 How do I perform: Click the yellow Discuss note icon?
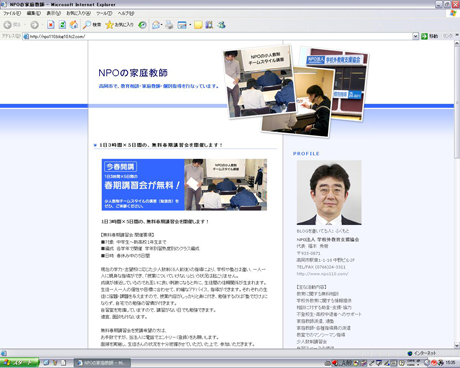[198, 25]
